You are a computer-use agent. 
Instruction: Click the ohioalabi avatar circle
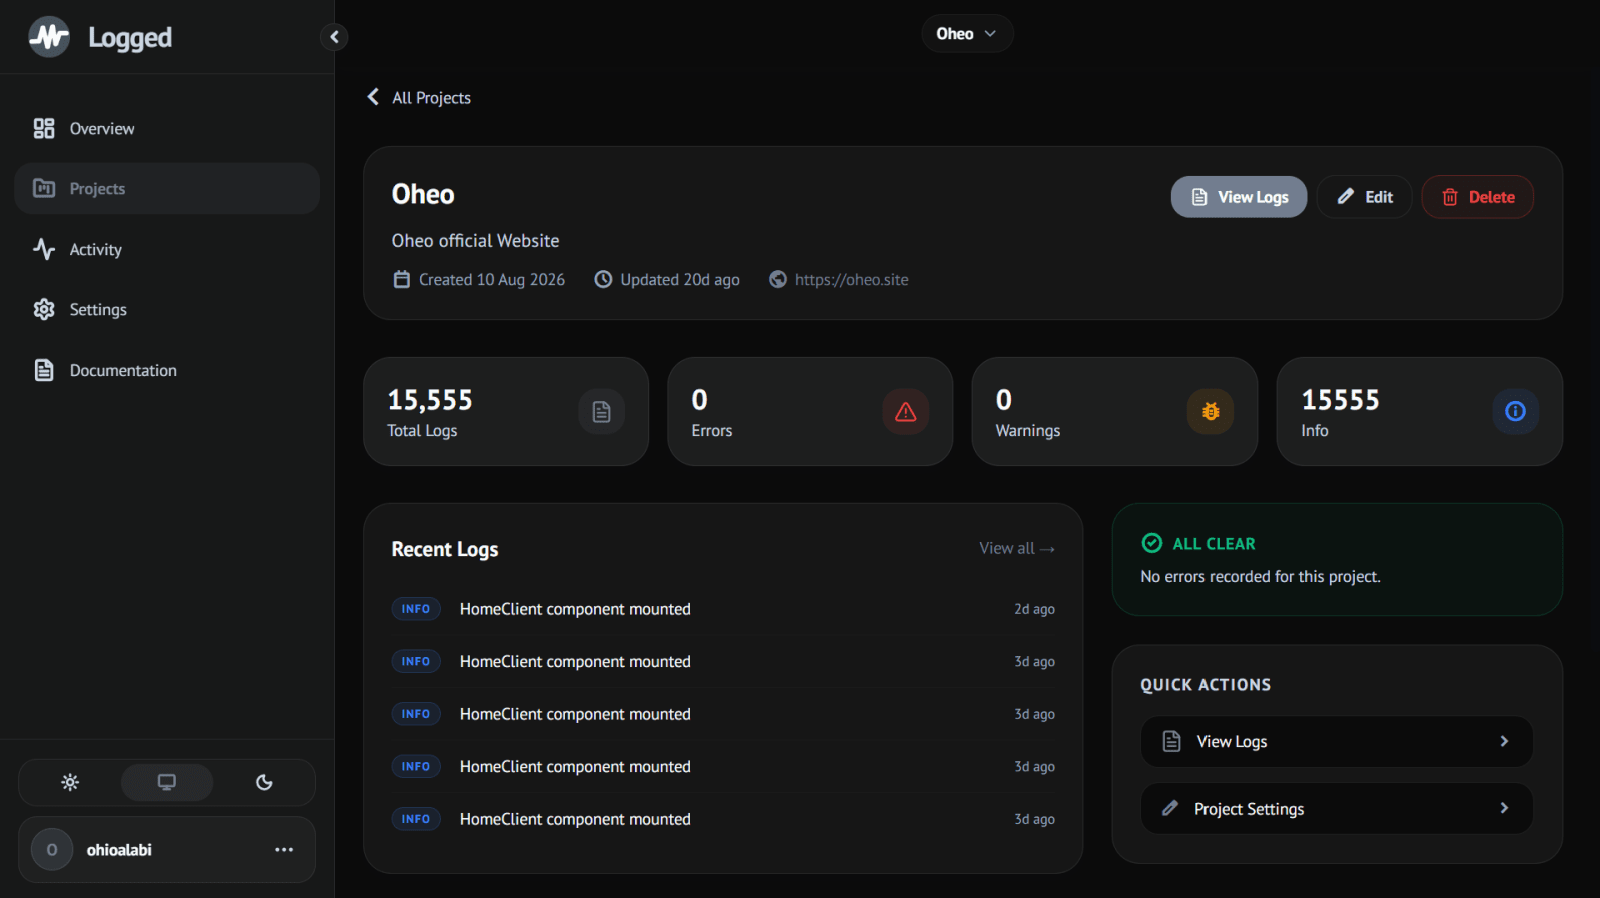point(52,850)
